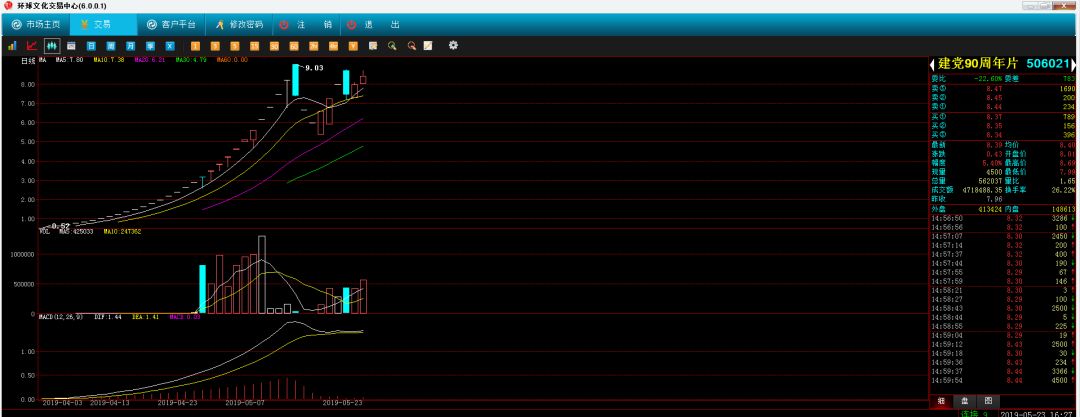
Task: Click the VOL indicator label
Action: (x=44, y=232)
